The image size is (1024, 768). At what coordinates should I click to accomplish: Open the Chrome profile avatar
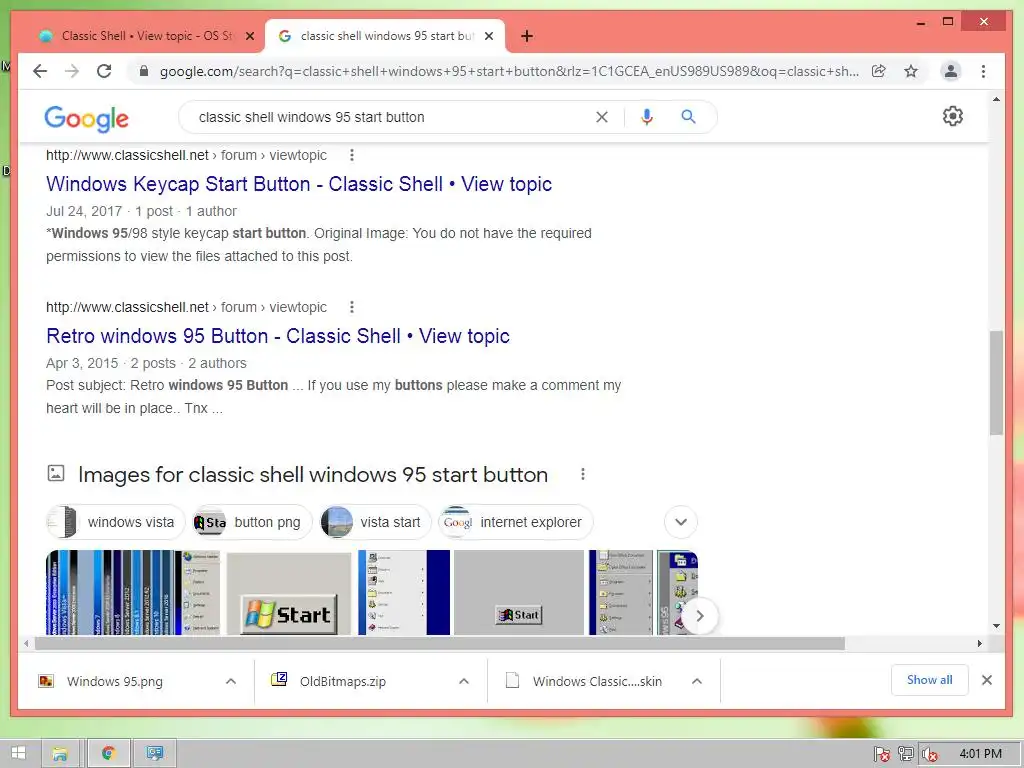(x=951, y=71)
